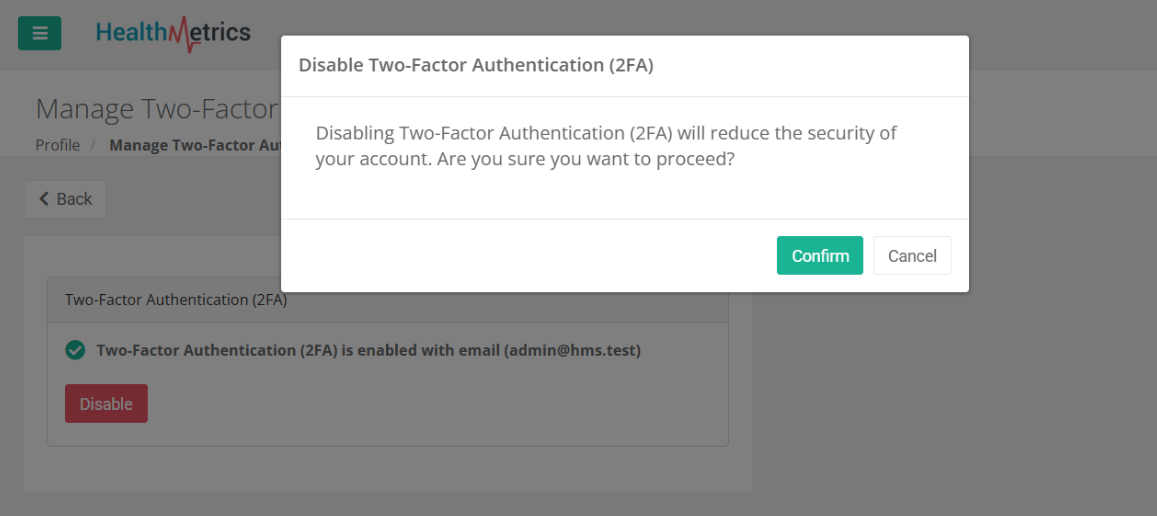Screen dimensions: 1157x516
Task: Click the admin@hms.test email address
Action: pos(572,350)
